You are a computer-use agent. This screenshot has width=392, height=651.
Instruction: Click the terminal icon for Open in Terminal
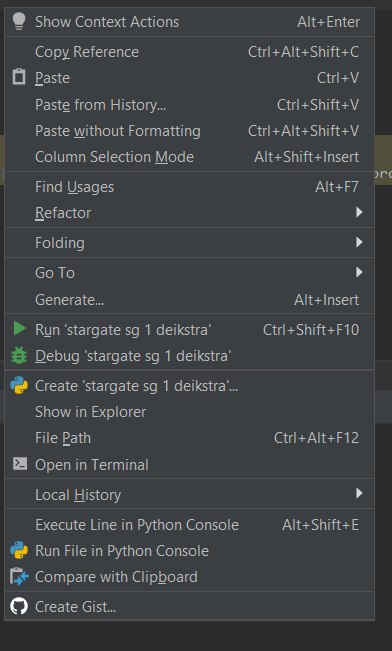tap(20, 464)
